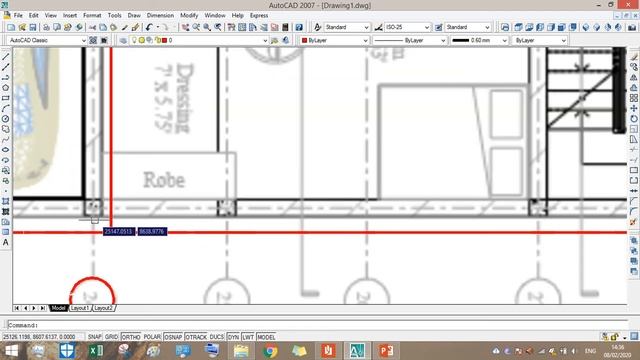Open the ISO-25 dimension style dropdown
This screenshot has height=360, width=640.
tap(407, 27)
